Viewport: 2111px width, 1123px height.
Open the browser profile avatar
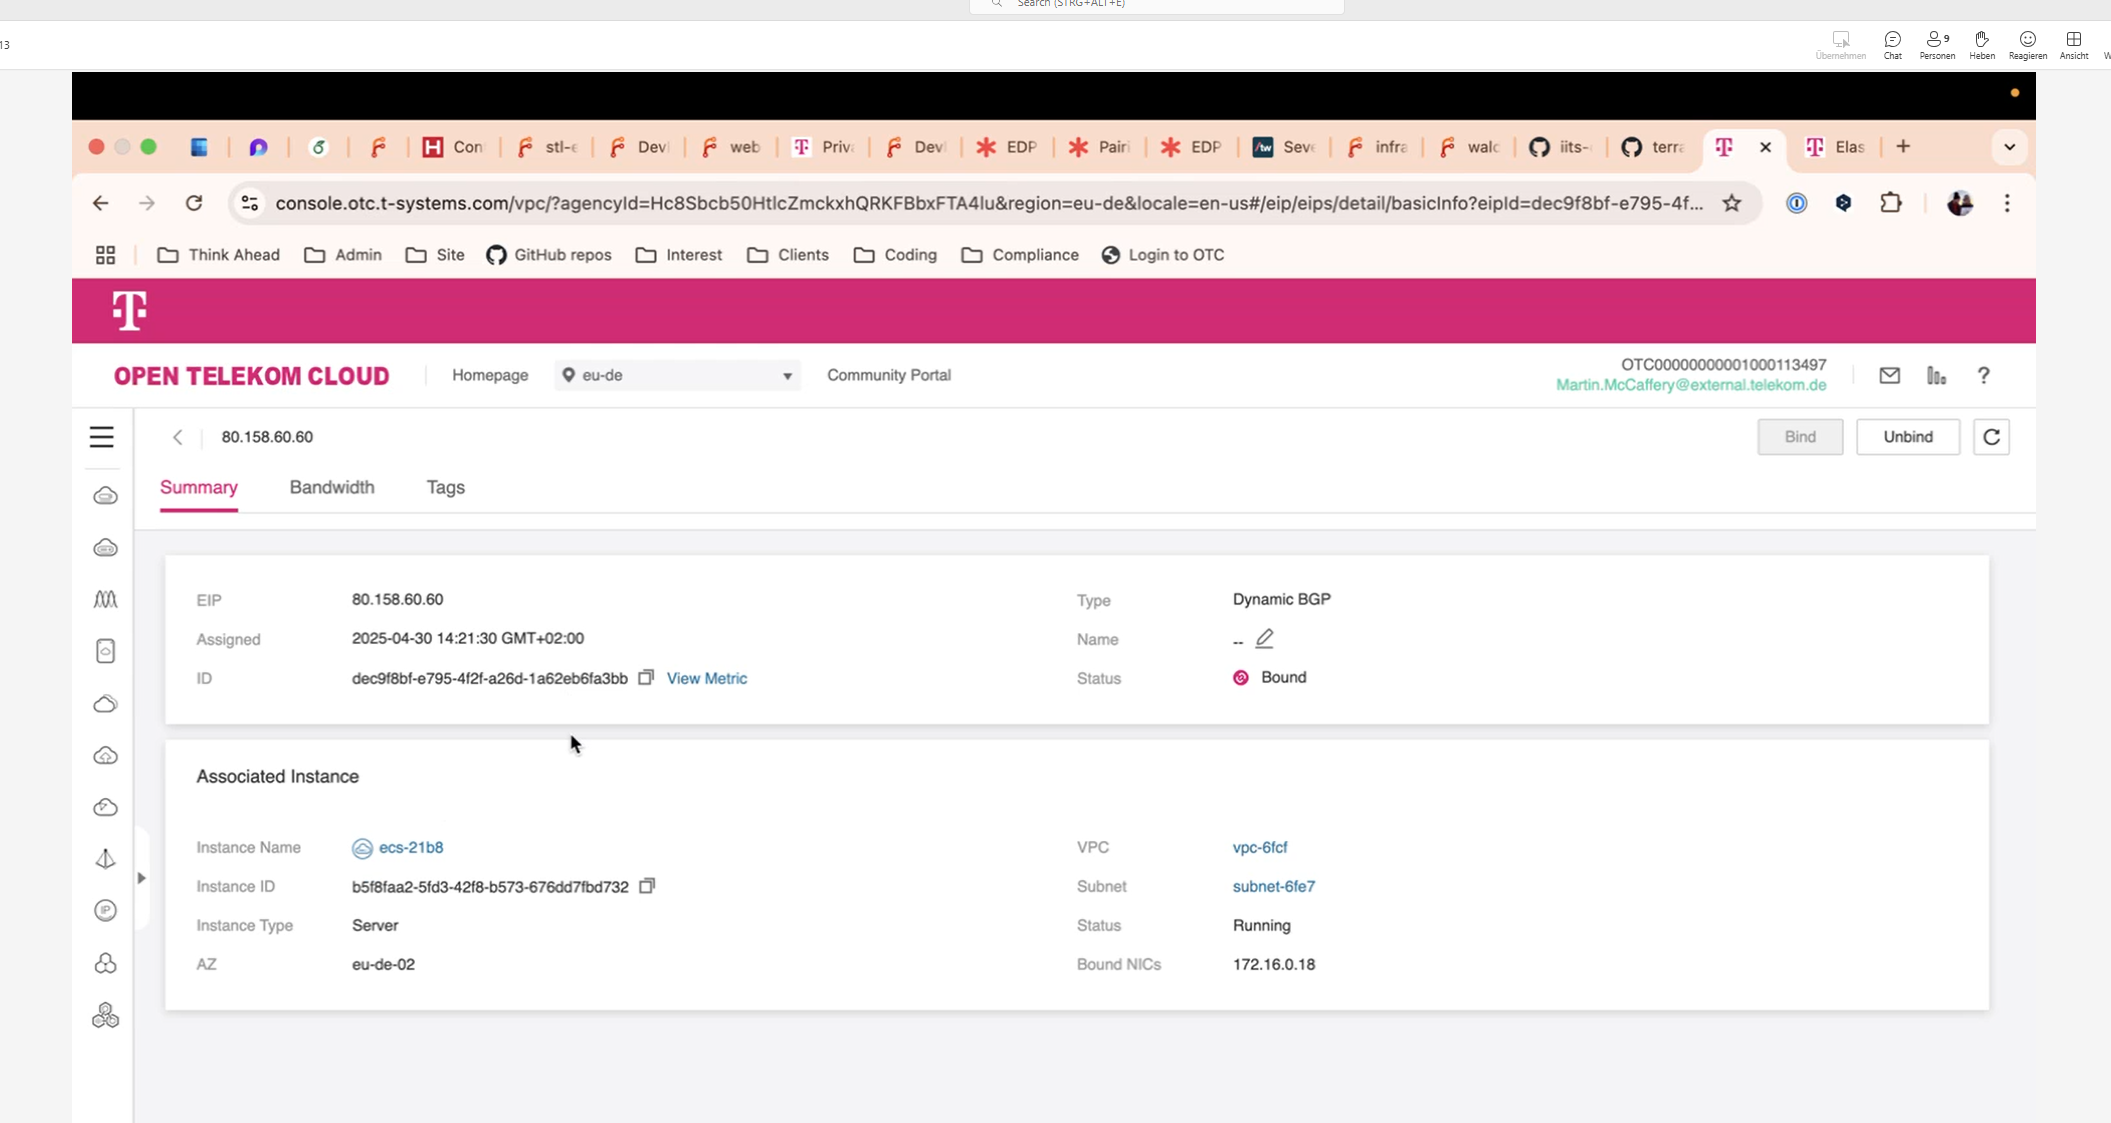(1959, 203)
